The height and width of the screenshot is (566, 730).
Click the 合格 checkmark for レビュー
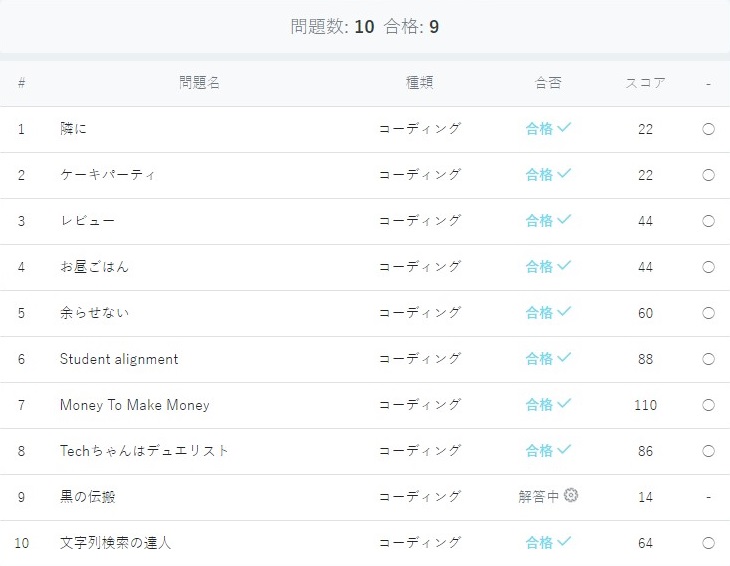click(x=564, y=220)
